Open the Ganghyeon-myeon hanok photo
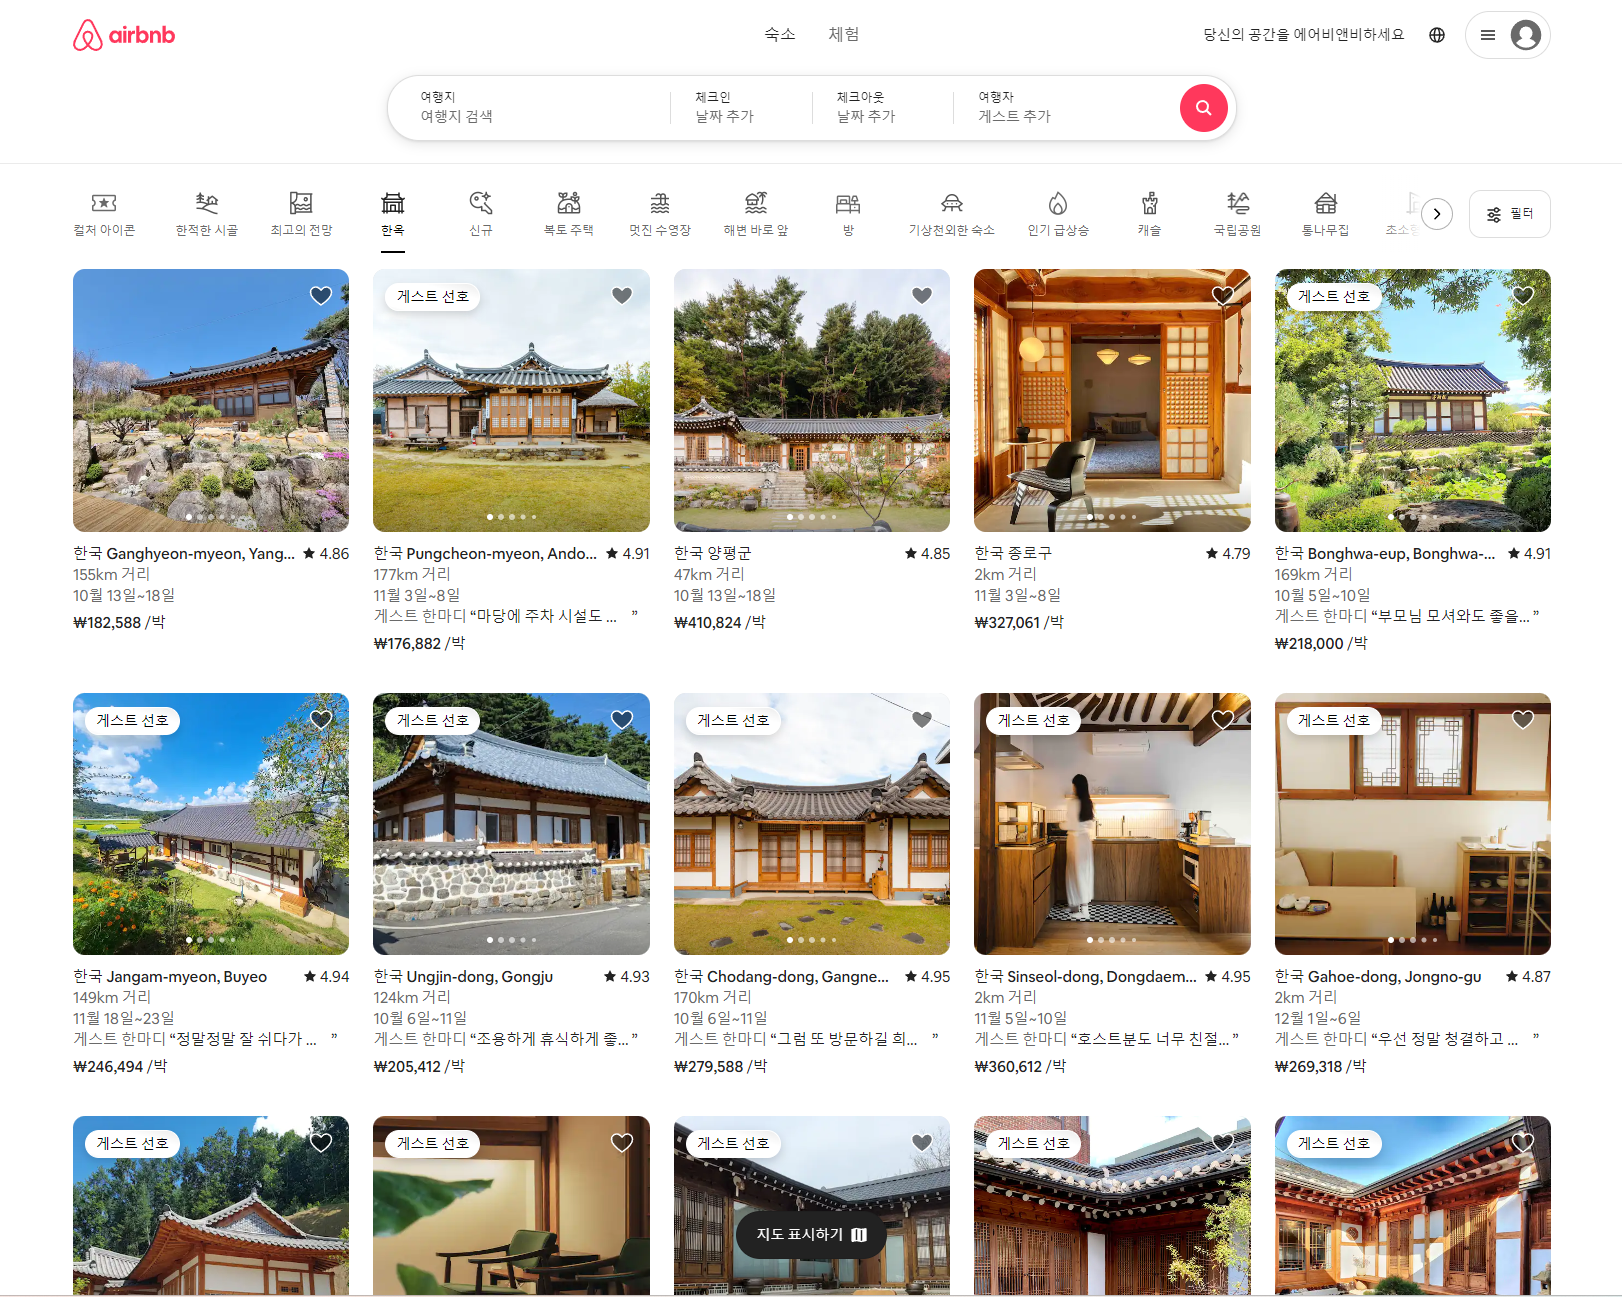 pyautogui.click(x=211, y=400)
